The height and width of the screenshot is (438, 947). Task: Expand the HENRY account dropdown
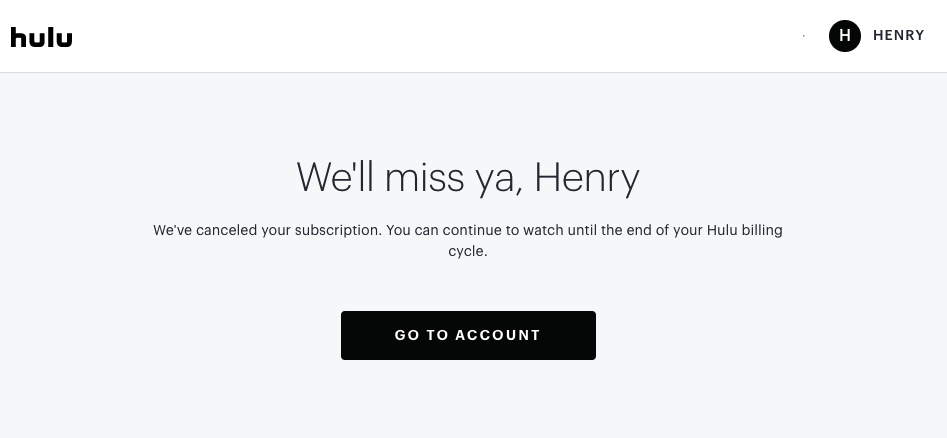pyautogui.click(x=898, y=36)
